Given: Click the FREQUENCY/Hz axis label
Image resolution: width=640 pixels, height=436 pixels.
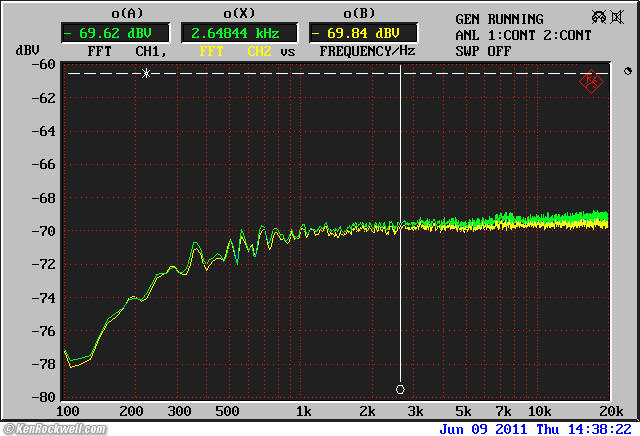Looking at the screenshot, I should tap(367, 51).
